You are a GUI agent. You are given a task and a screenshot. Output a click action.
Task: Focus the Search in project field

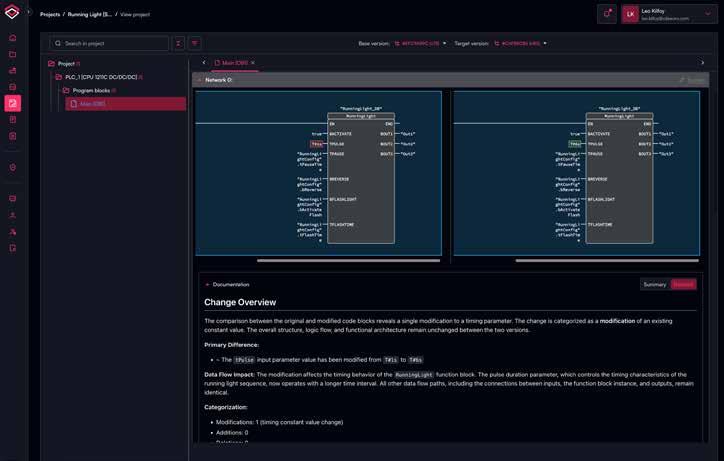(109, 43)
